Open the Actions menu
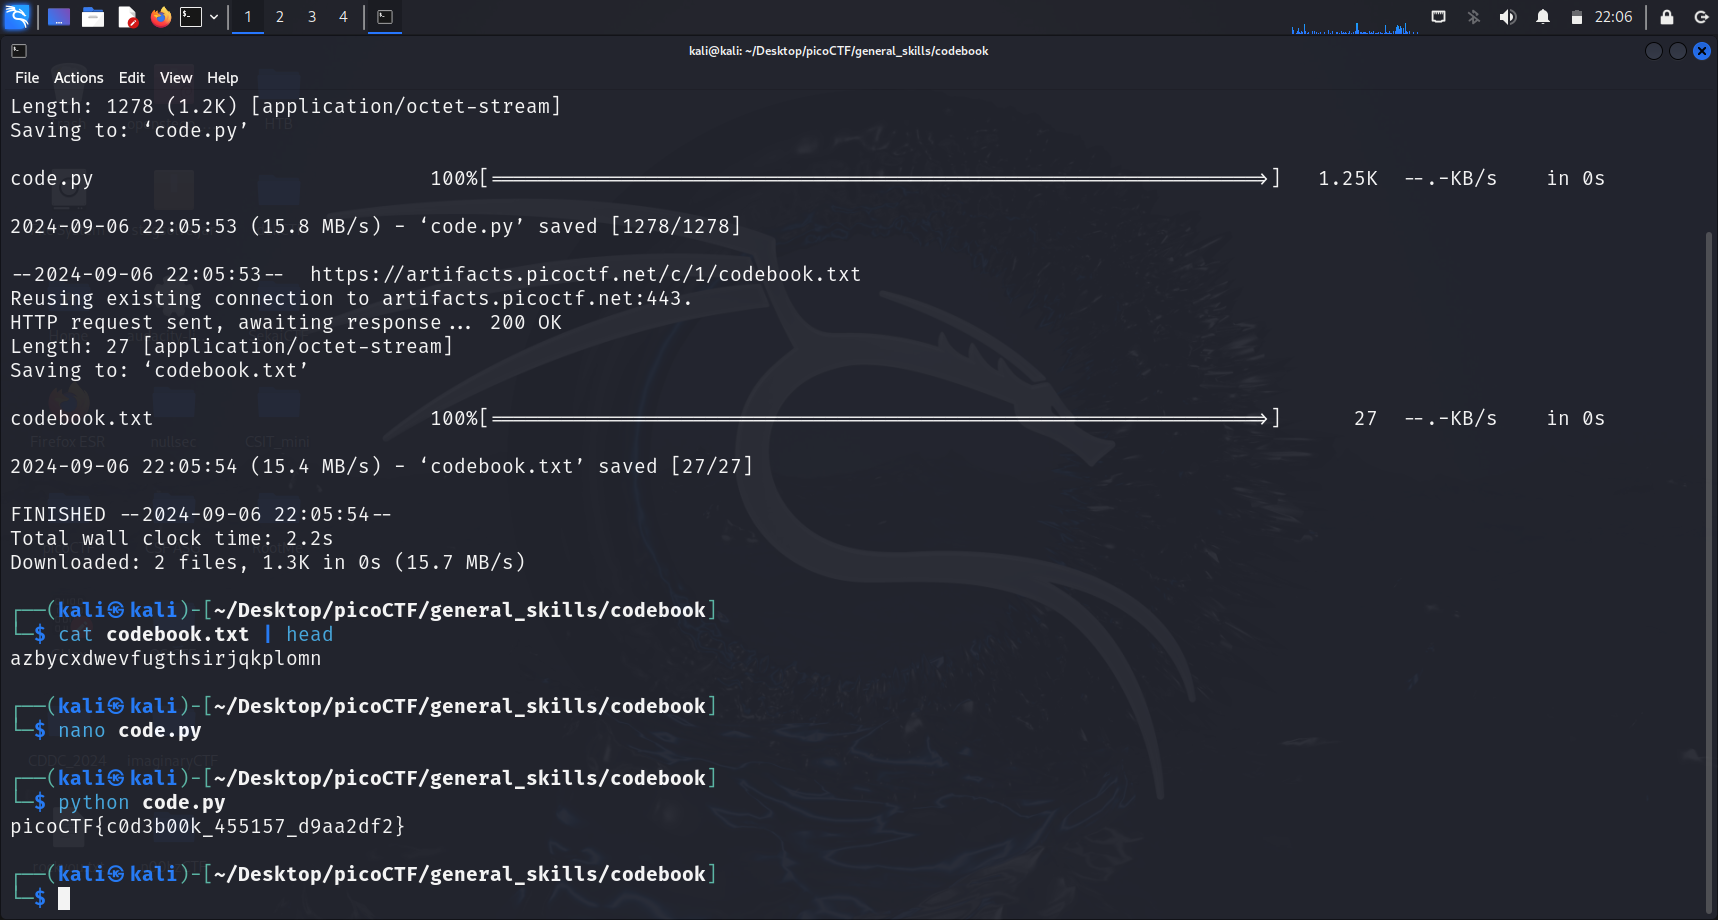Image resolution: width=1718 pixels, height=920 pixels. click(78, 78)
